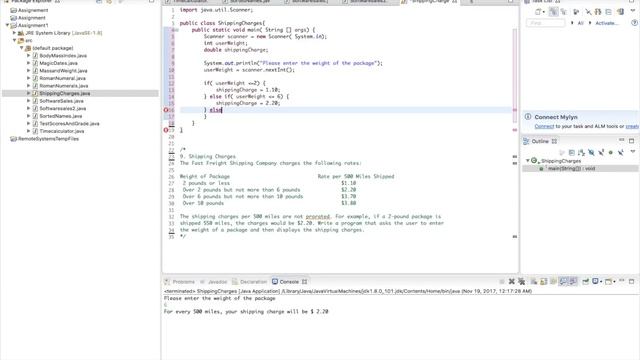Open the Outline view menu arrow
This screenshot has height=360, width=640.
click(x=633, y=151)
